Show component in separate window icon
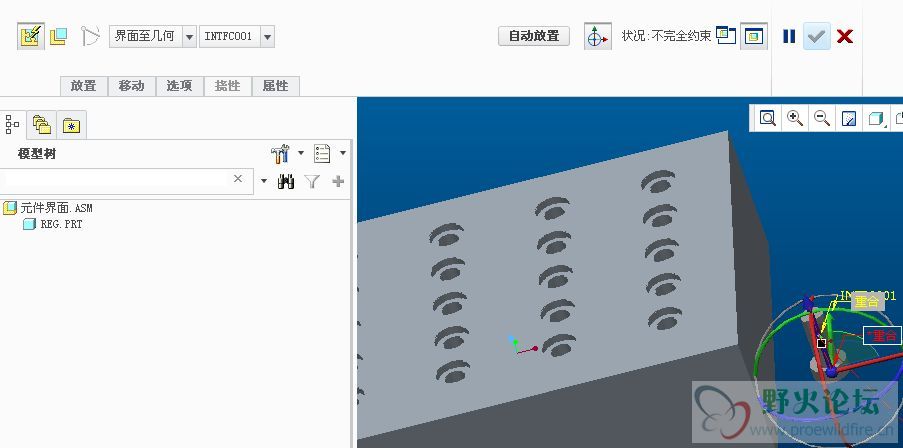The image size is (903, 448). [x=726, y=36]
